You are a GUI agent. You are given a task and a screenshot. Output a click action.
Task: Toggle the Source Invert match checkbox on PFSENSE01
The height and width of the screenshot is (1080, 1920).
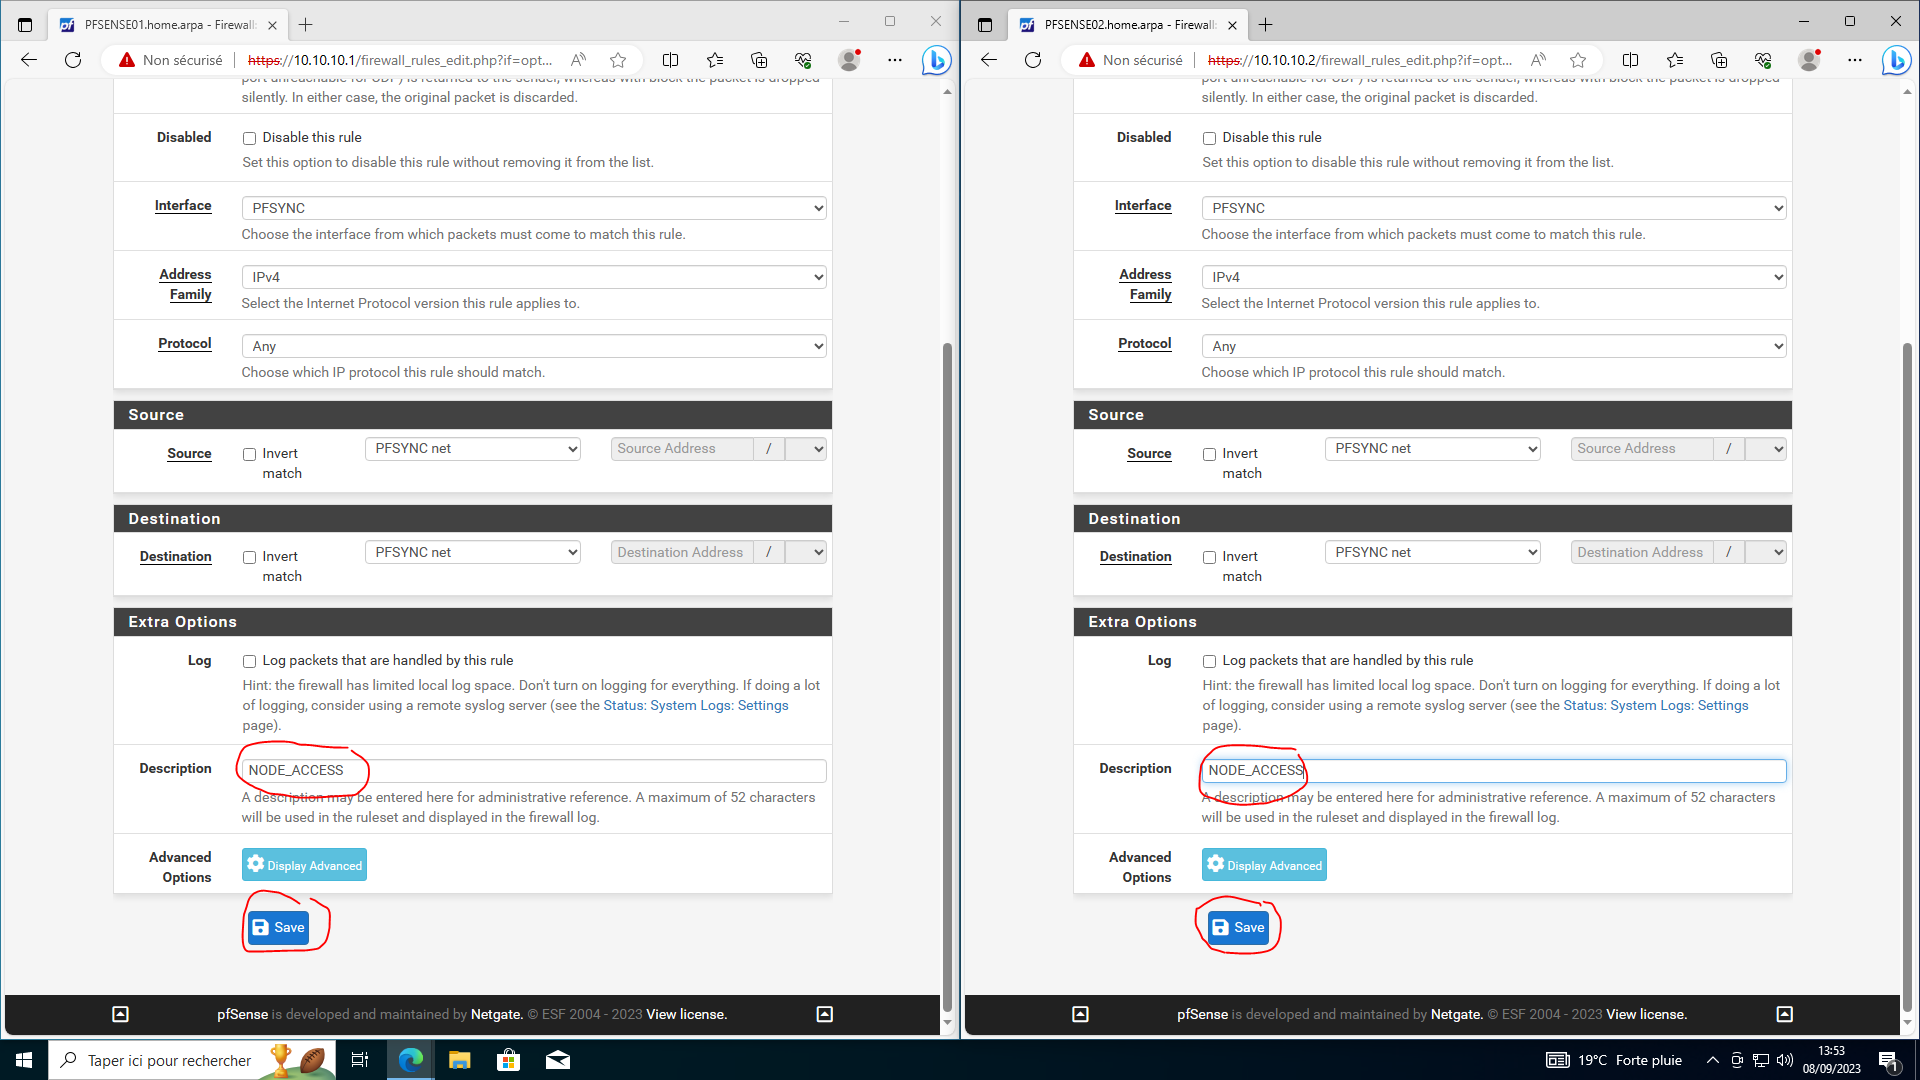coord(250,454)
